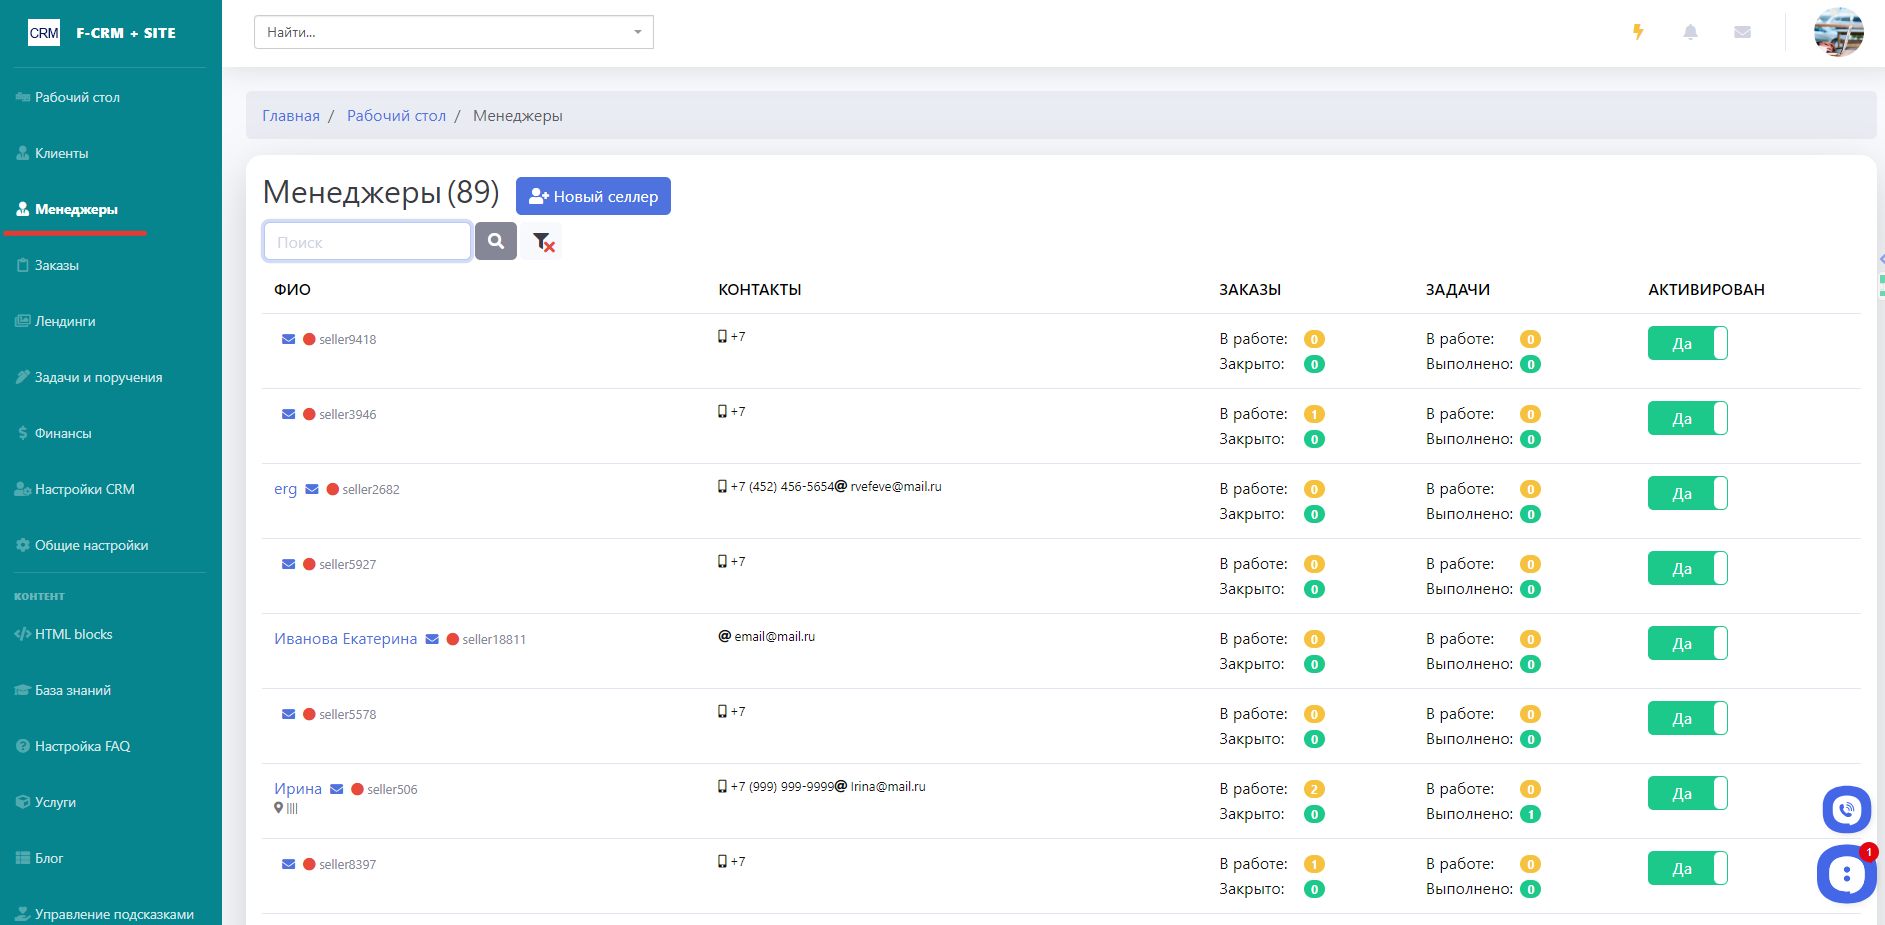Disable the activated toggle for erg

[1687, 493]
